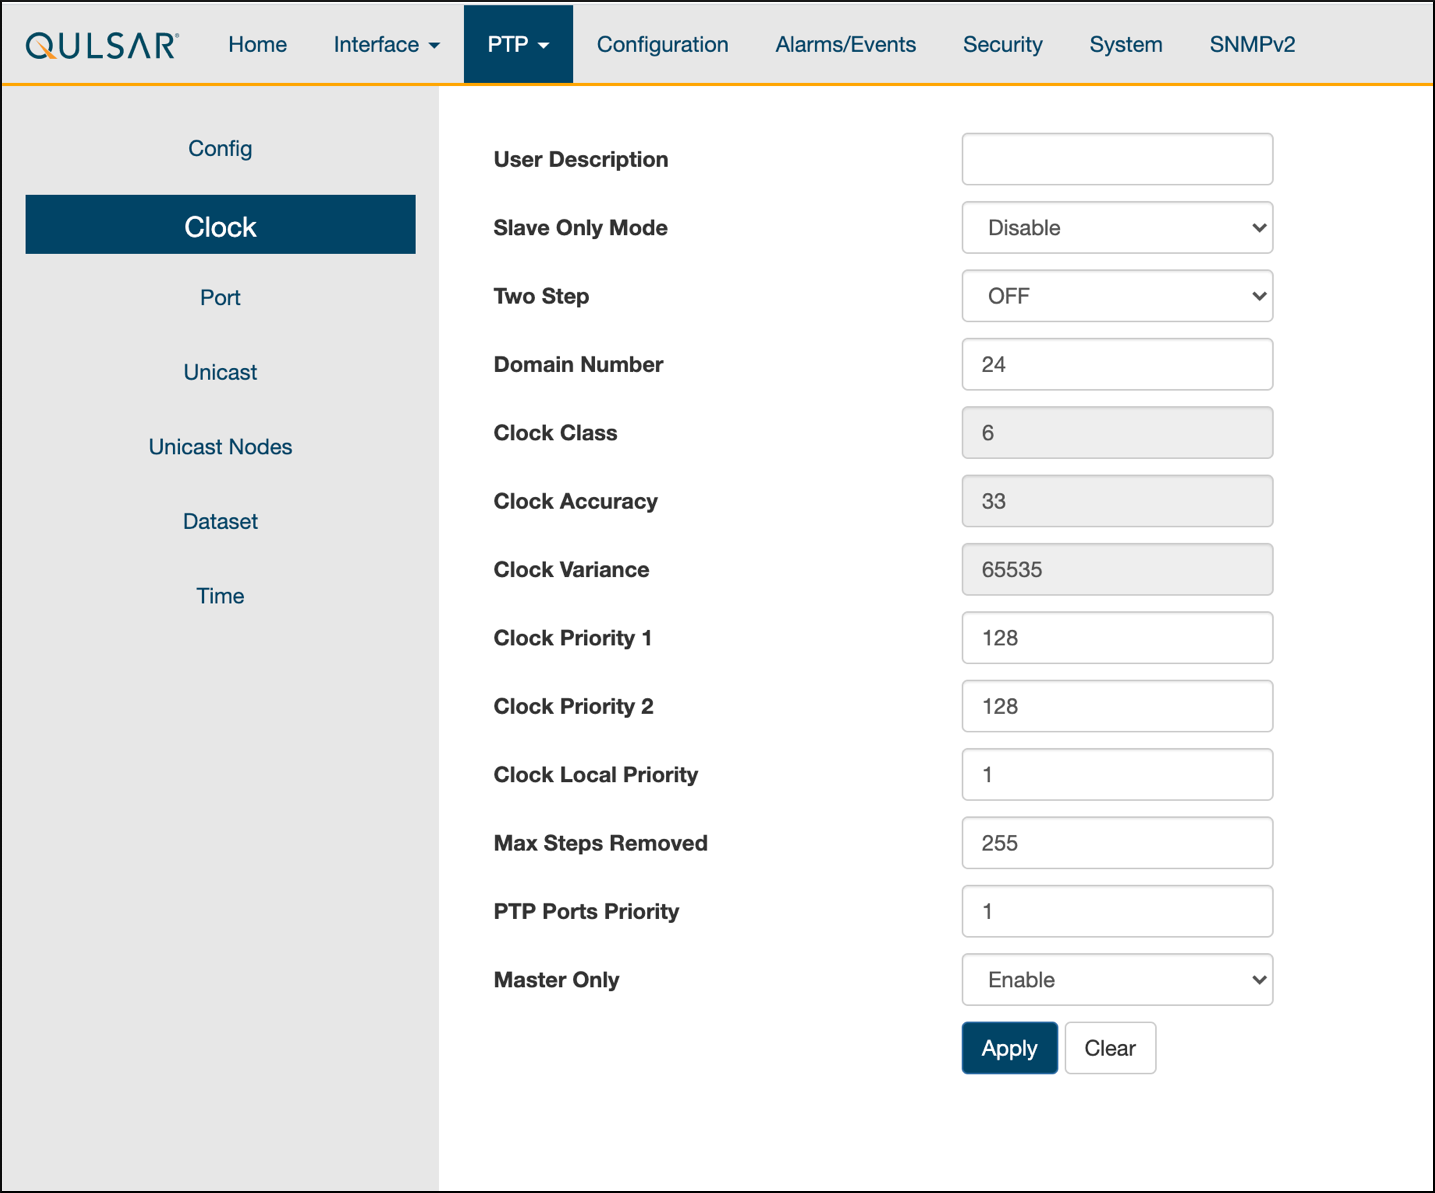Select the SNMPv2 menu item
The width and height of the screenshot is (1435, 1193).
tap(1252, 45)
